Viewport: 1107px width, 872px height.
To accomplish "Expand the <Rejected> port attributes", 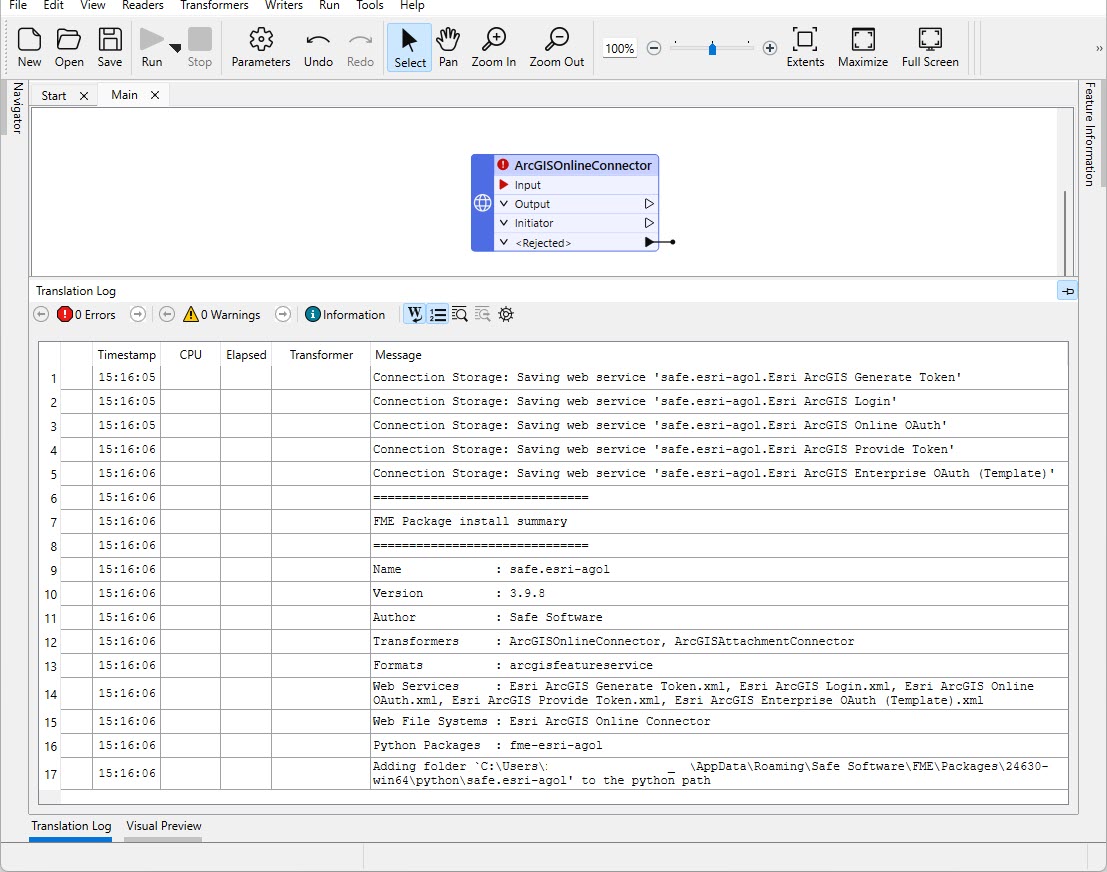I will [x=504, y=242].
